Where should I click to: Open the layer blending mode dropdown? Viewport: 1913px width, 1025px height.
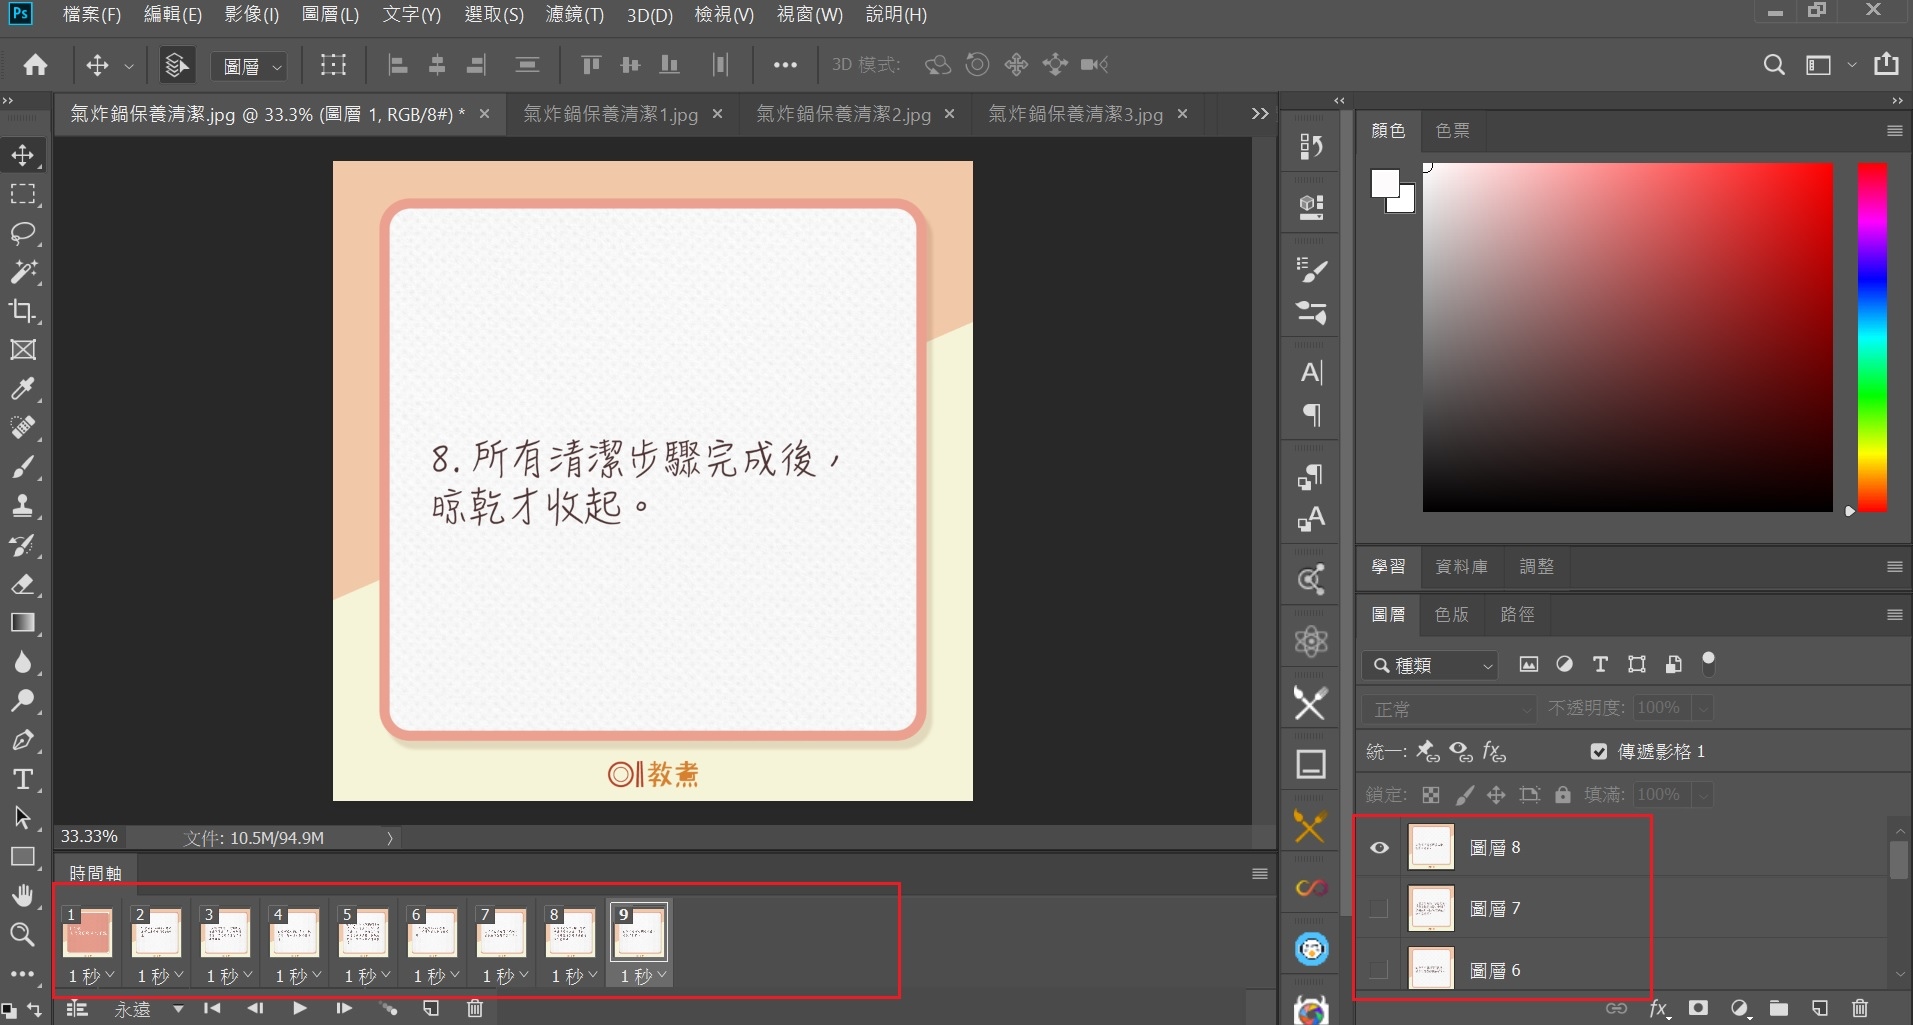[x=1447, y=708]
